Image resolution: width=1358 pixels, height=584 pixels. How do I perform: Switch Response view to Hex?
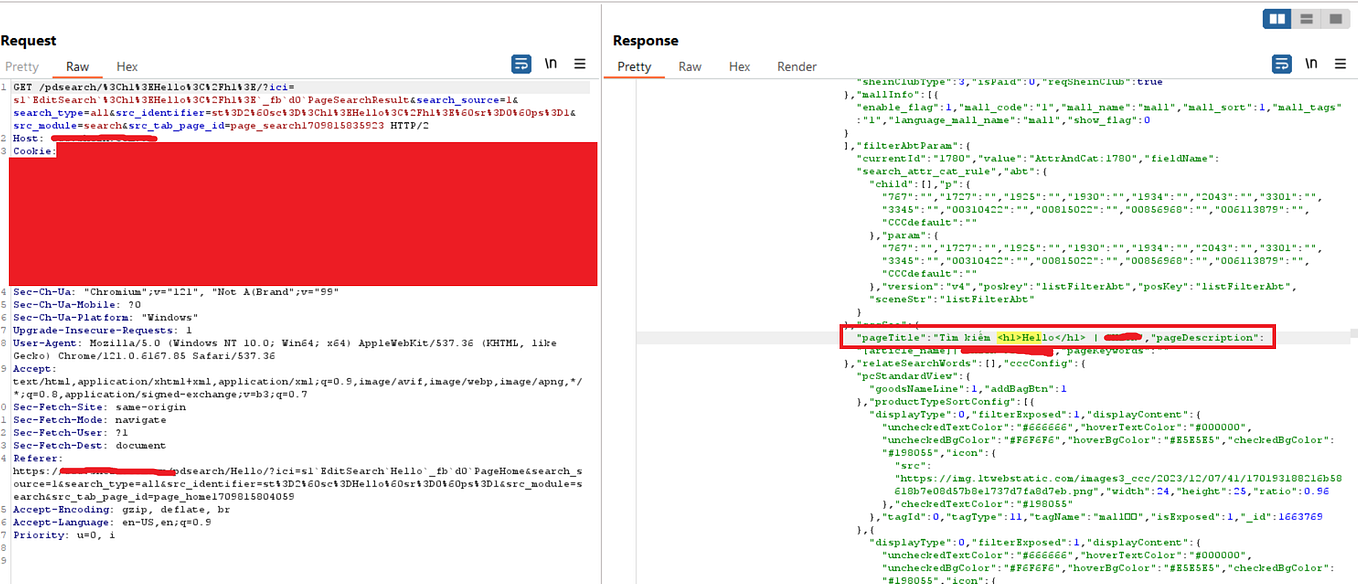(739, 66)
